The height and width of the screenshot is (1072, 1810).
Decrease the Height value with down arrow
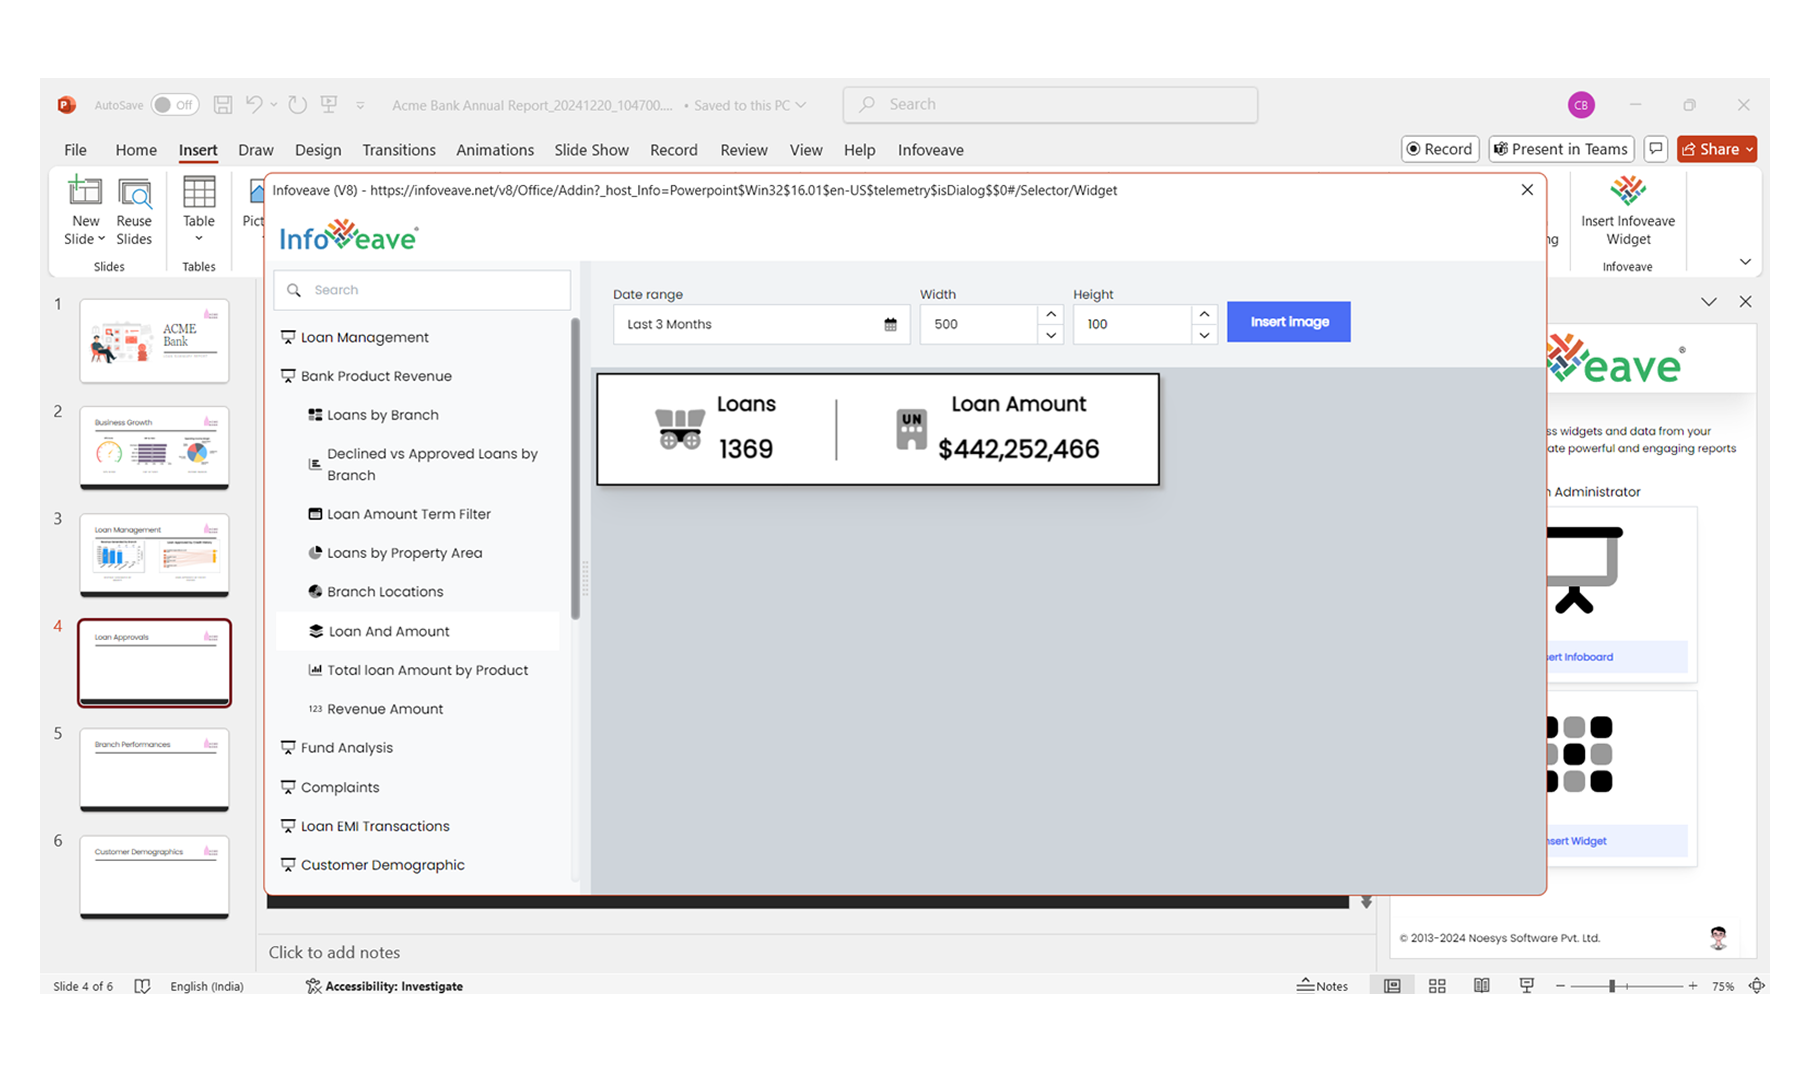1204,335
